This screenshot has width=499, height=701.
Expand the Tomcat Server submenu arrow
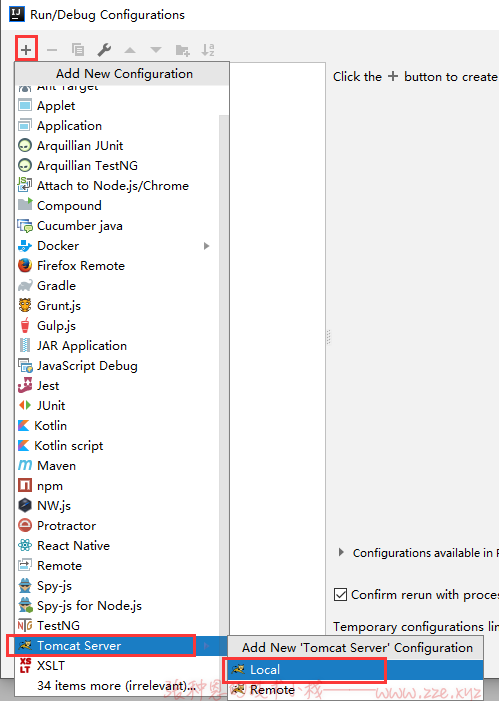(x=207, y=646)
